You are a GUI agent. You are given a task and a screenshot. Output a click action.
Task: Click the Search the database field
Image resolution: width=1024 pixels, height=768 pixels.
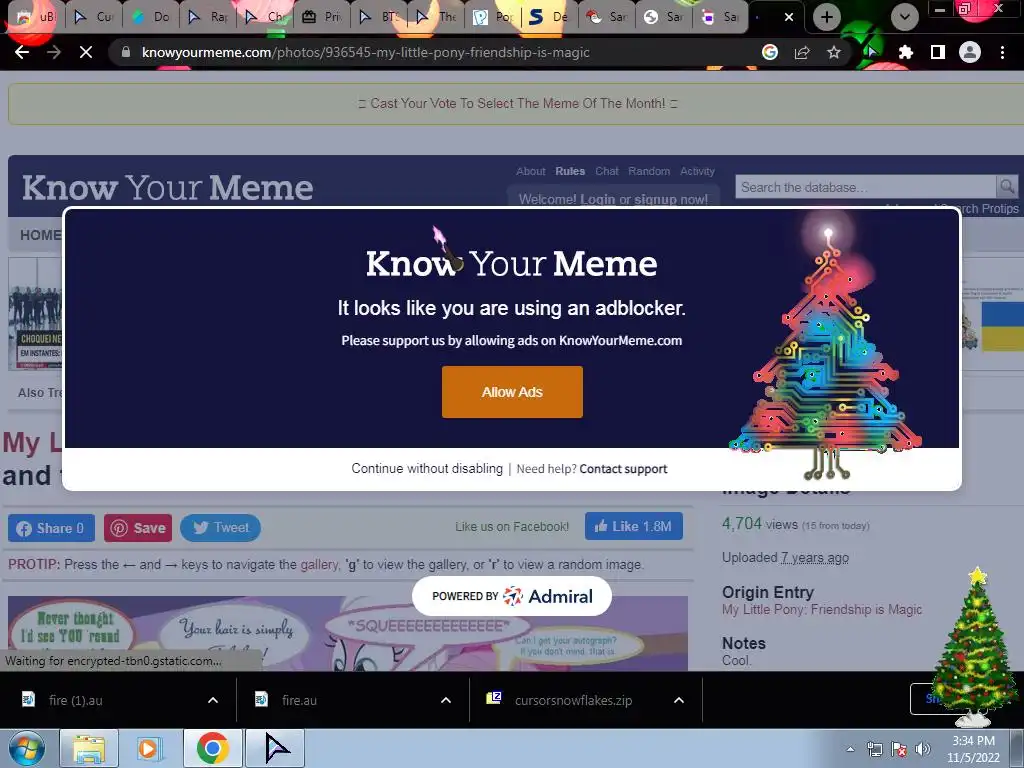(x=865, y=187)
